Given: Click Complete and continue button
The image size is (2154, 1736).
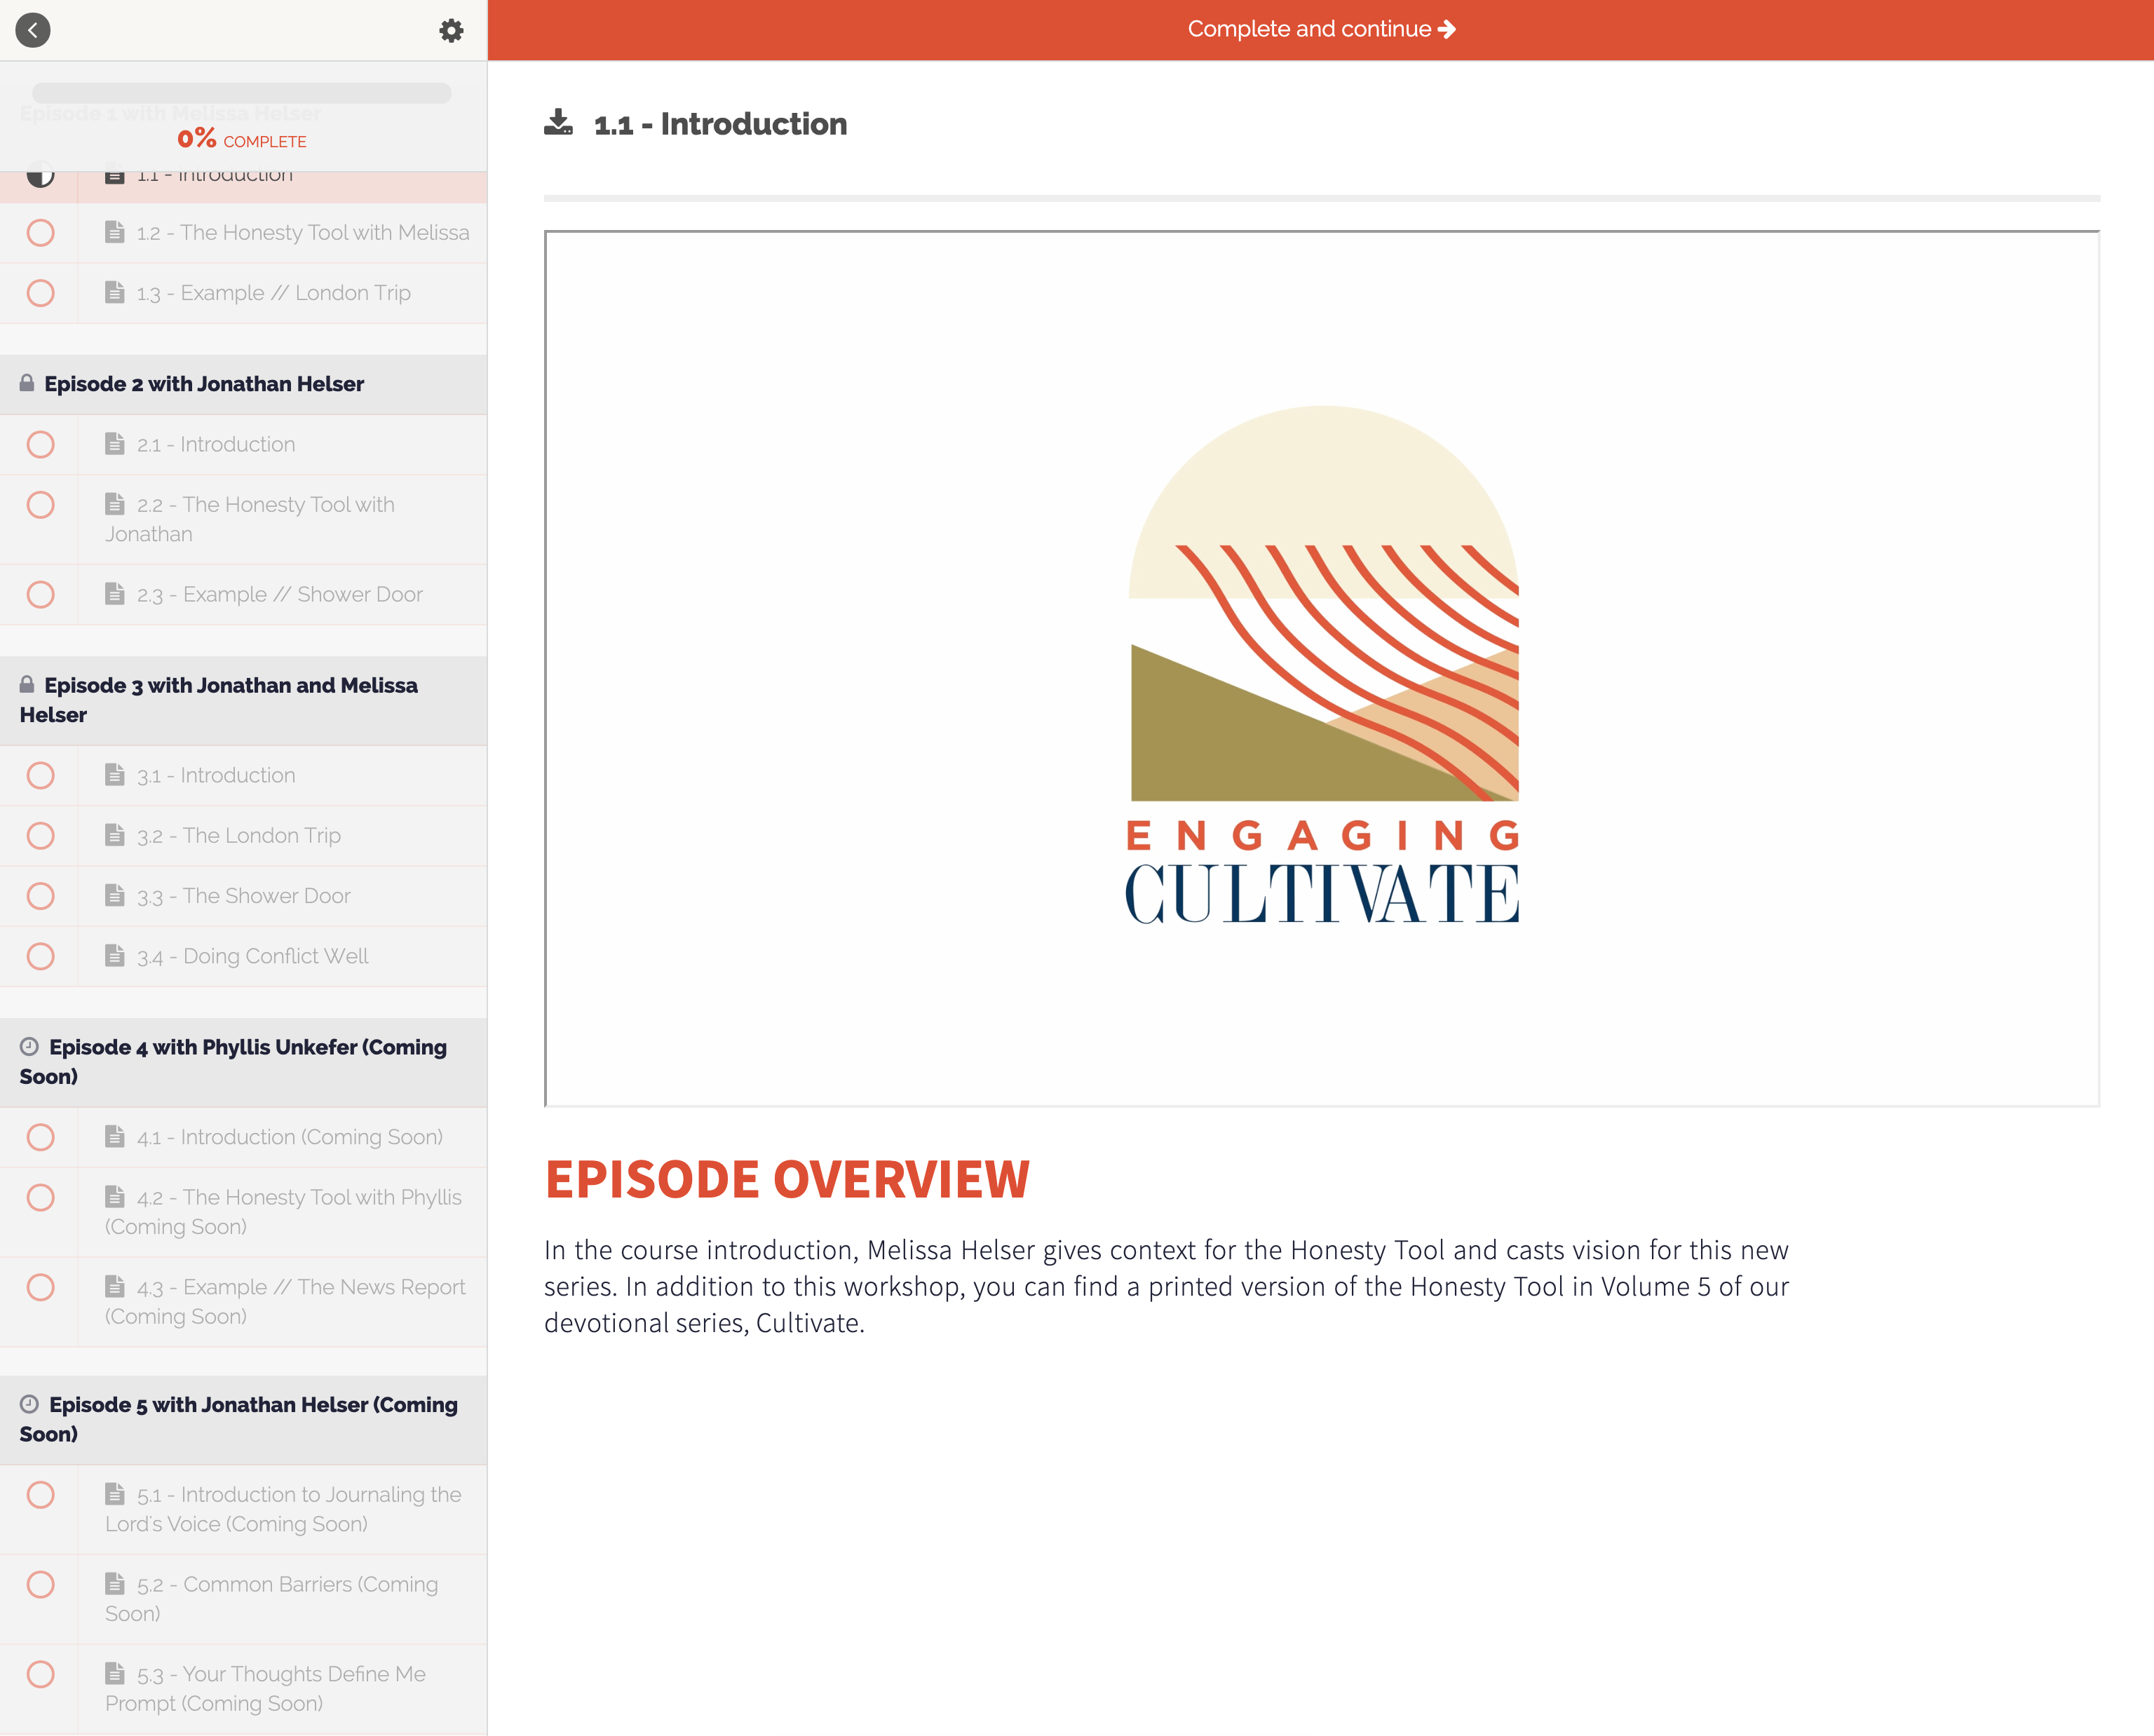Looking at the screenshot, I should pos(1320,30).
